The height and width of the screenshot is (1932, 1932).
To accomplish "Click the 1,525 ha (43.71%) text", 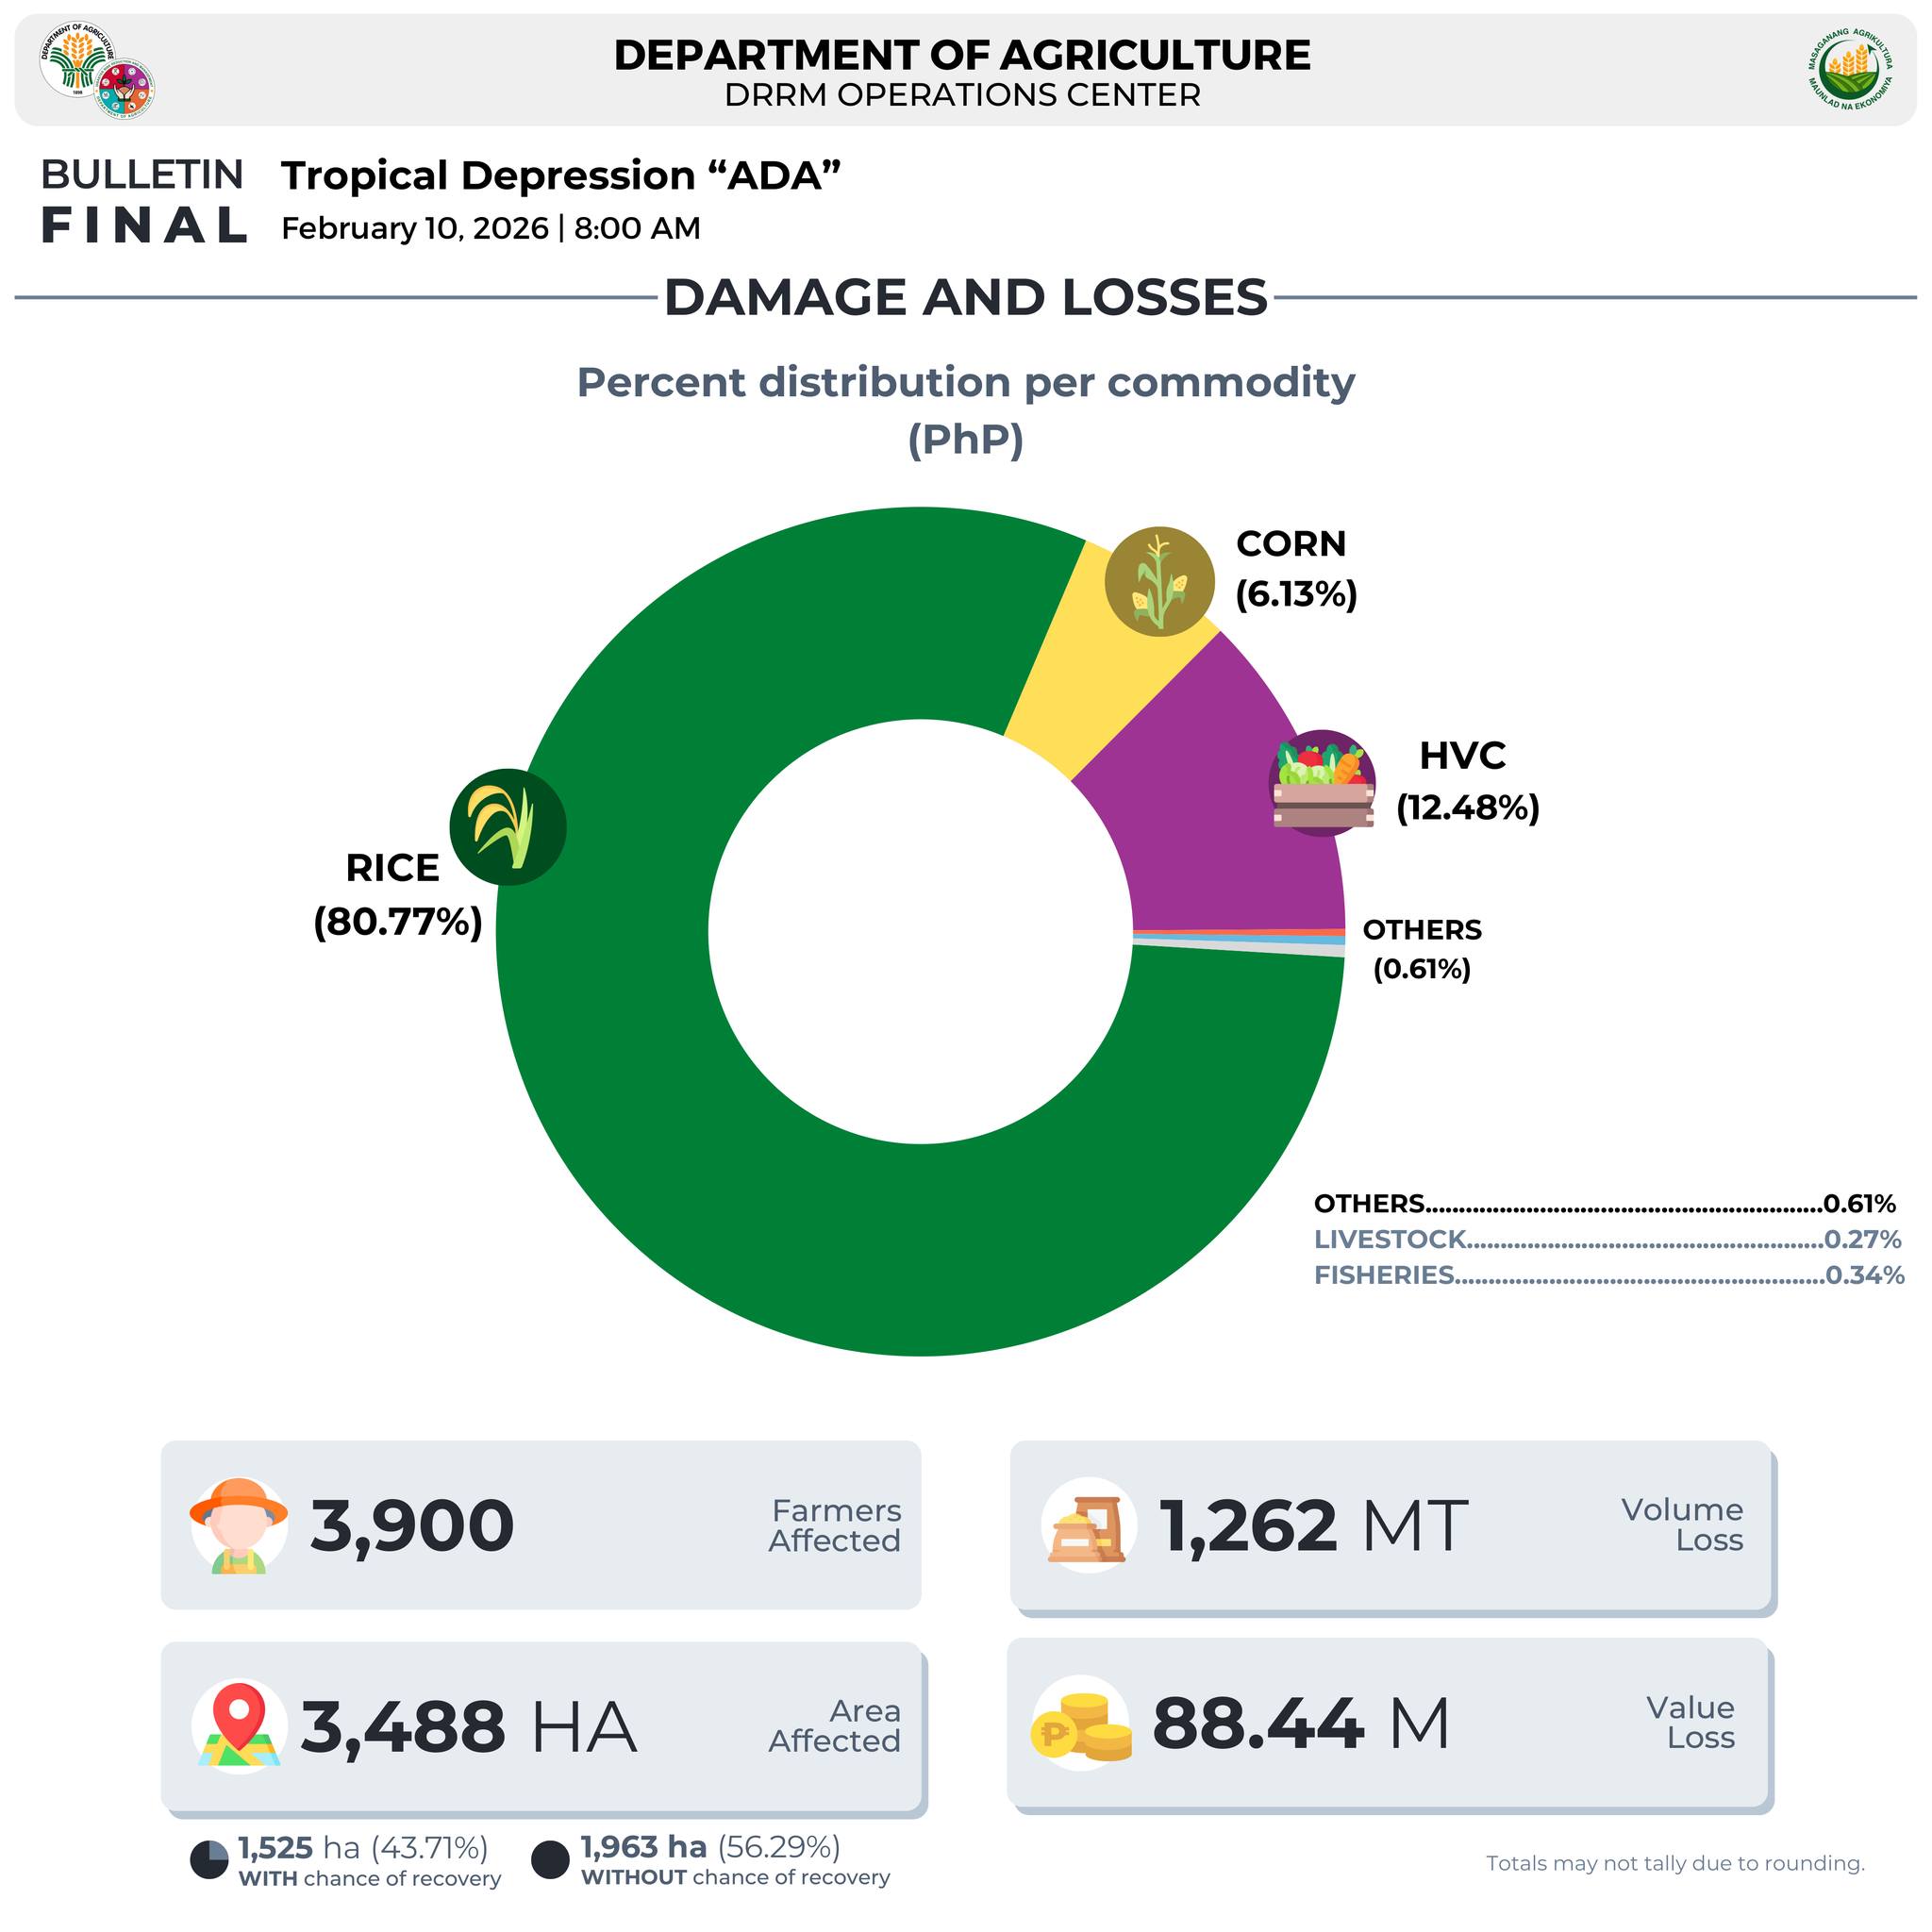I will pyautogui.click(x=363, y=1847).
